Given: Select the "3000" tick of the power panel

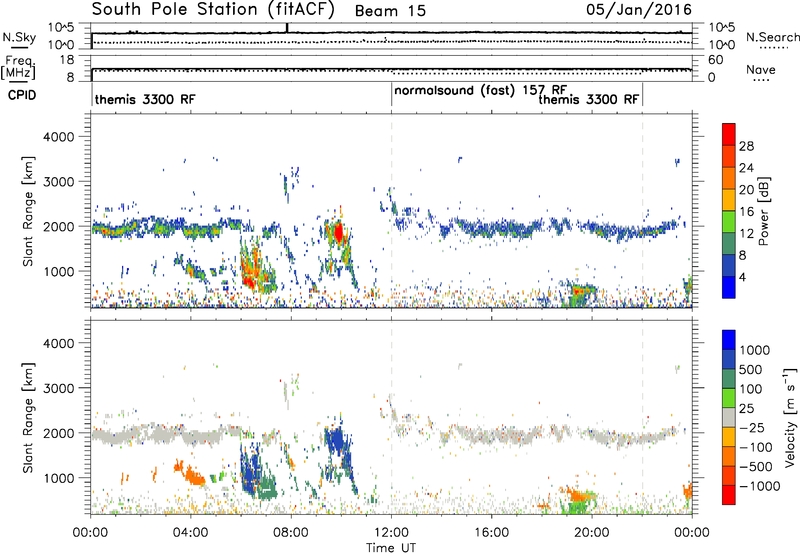Looking at the screenshot, I should coord(59,182).
